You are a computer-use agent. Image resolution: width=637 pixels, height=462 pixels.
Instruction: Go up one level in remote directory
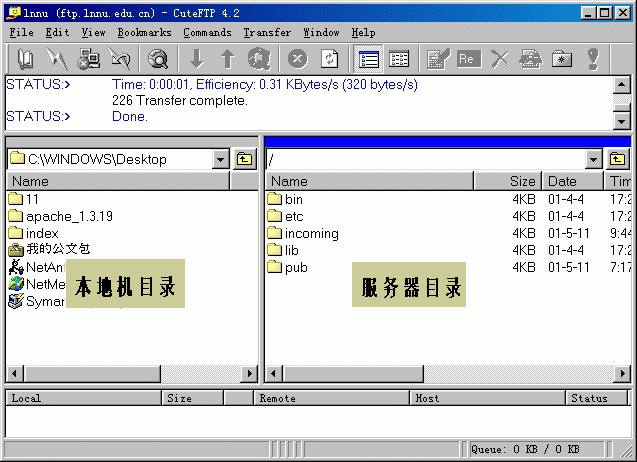click(617, 159)
